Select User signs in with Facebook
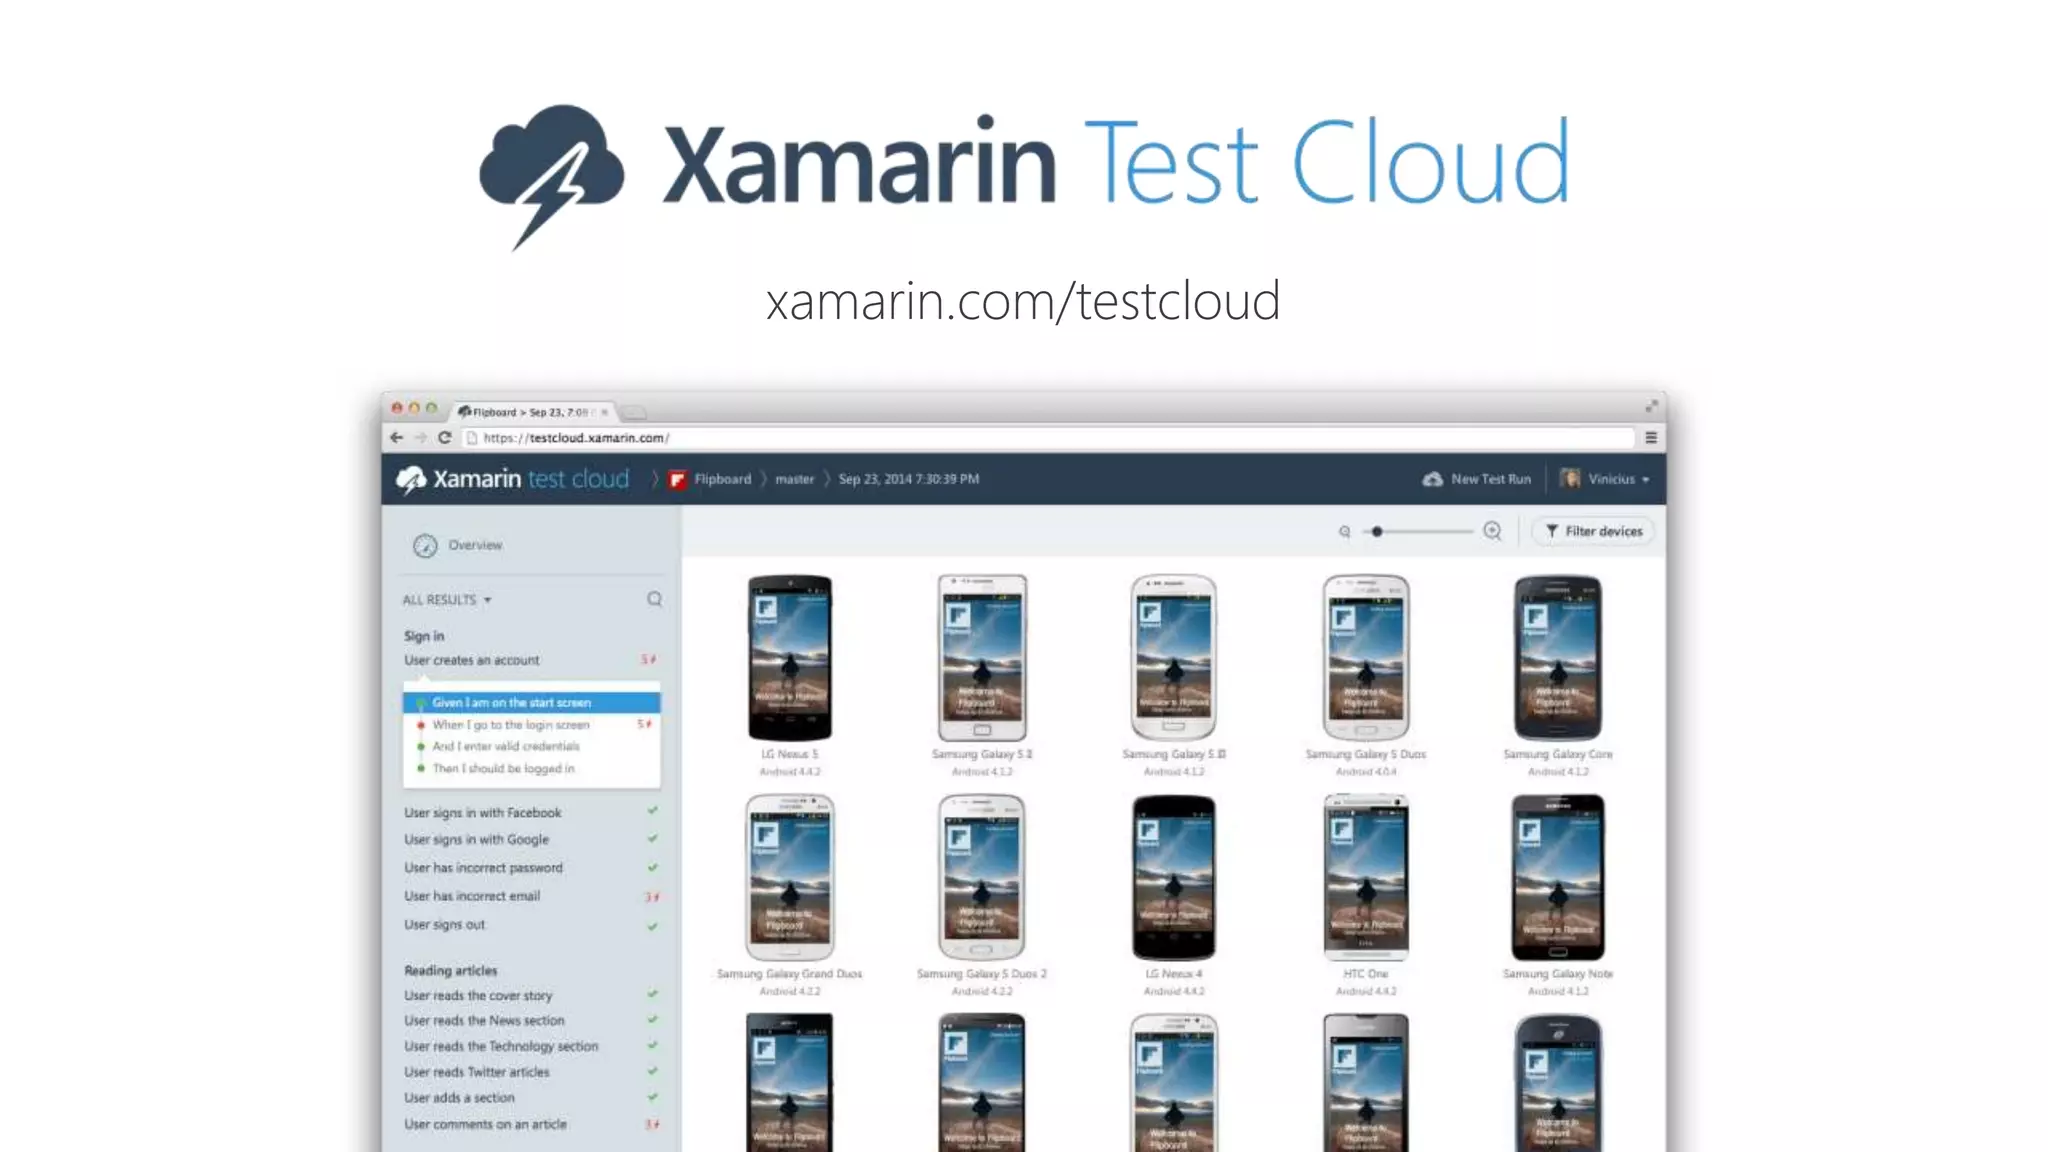This screenshot has height=1152, width=2048. tap(483, 813)
